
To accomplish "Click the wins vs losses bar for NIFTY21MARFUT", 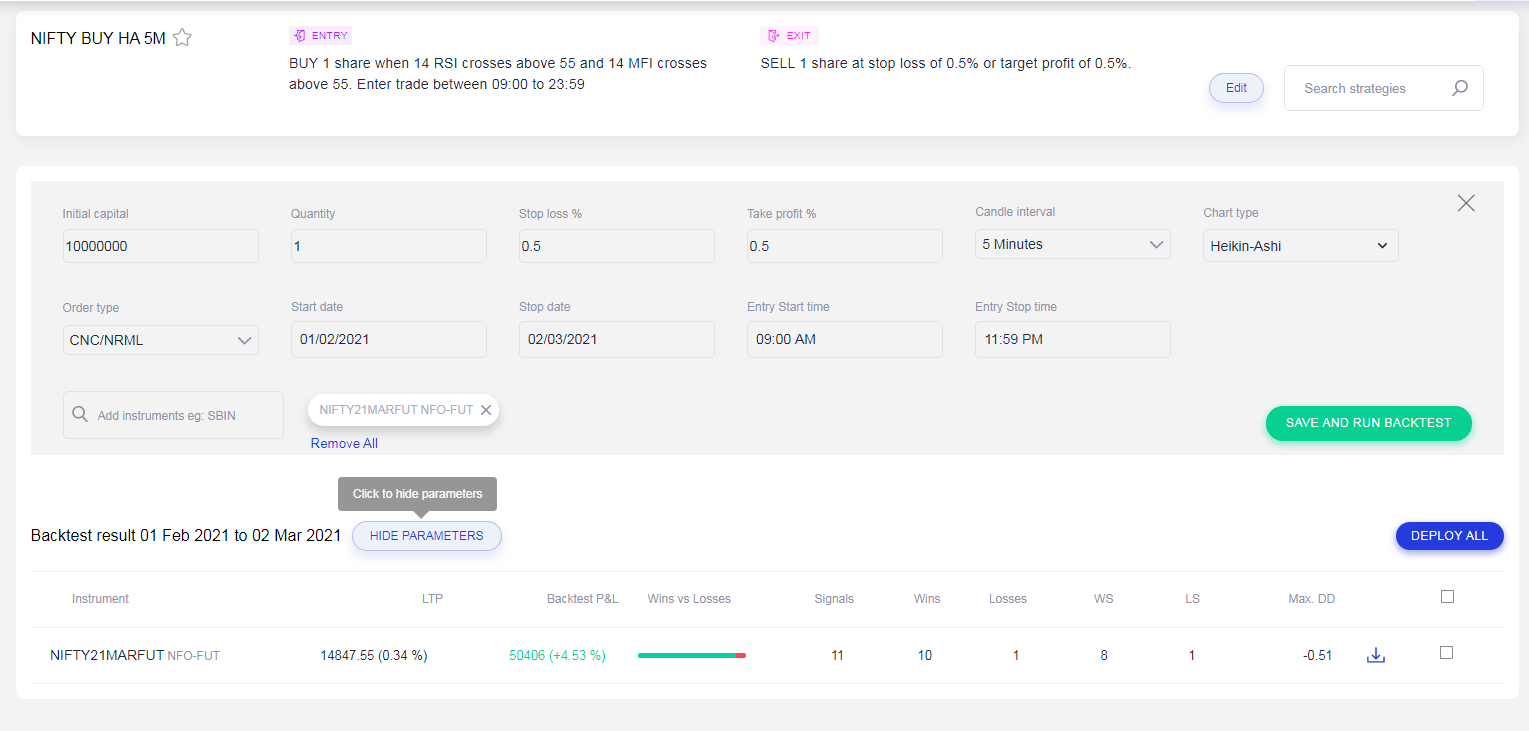I will tap(692, 656).
